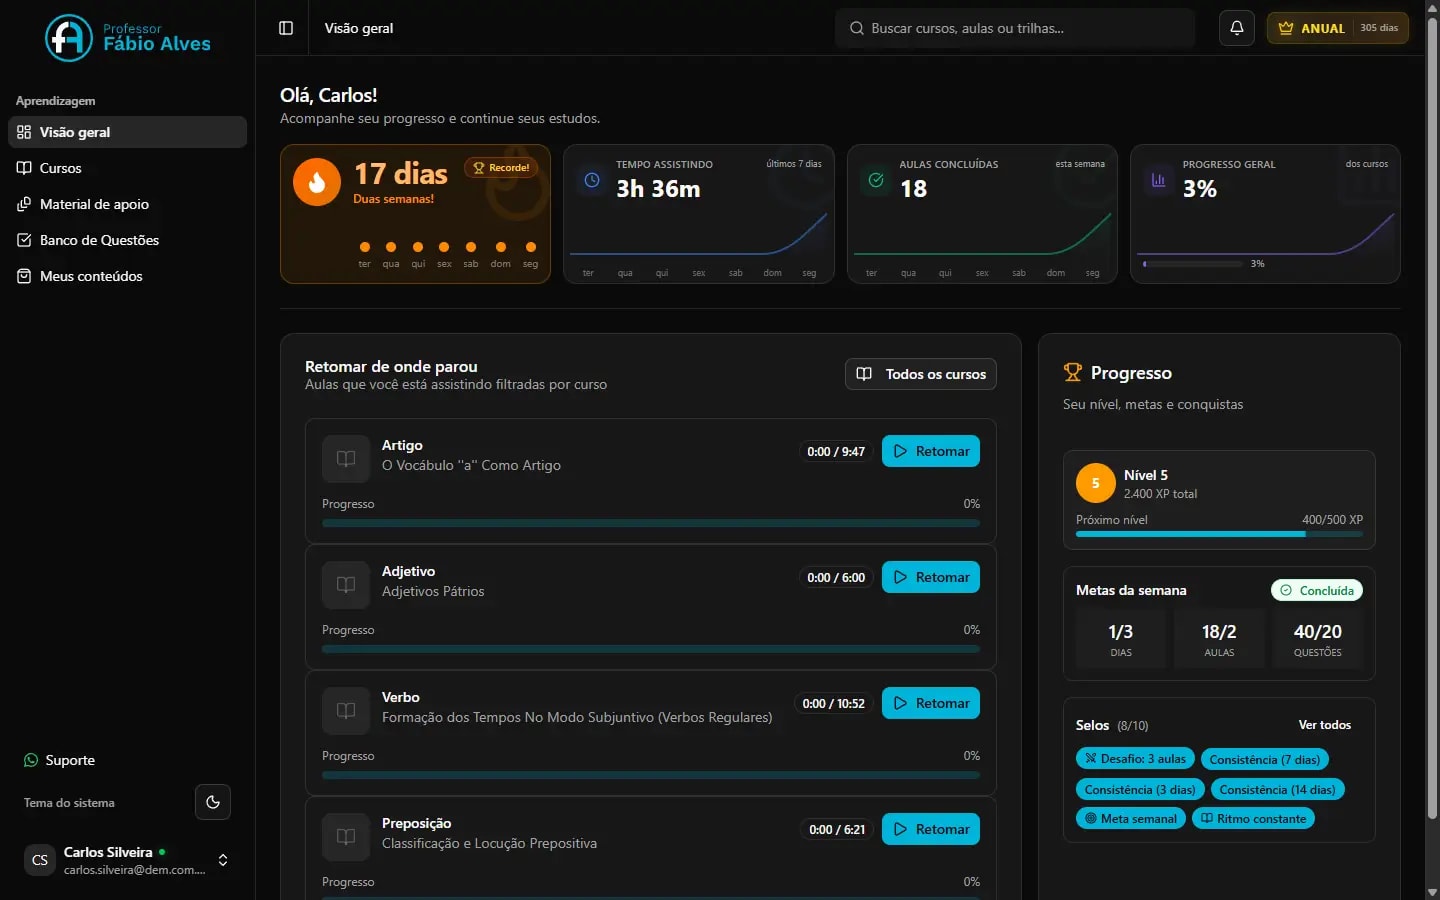Click the Artigo lesson progress bar
1440x900 pixels.
(x=651, y=523)
